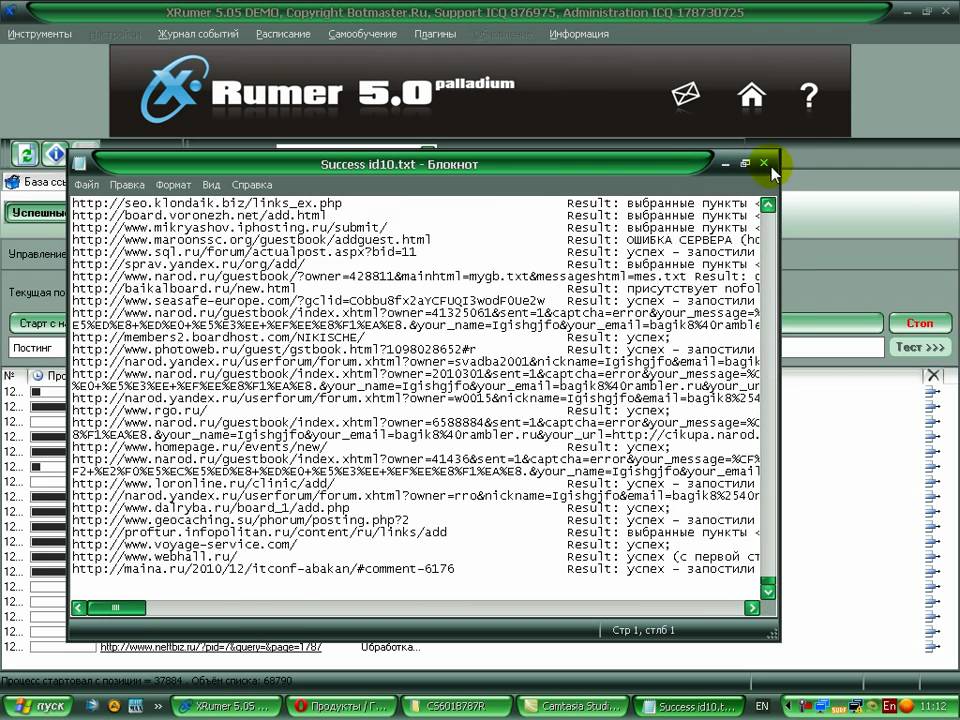Click the red En tray icon

pos(889,706)
